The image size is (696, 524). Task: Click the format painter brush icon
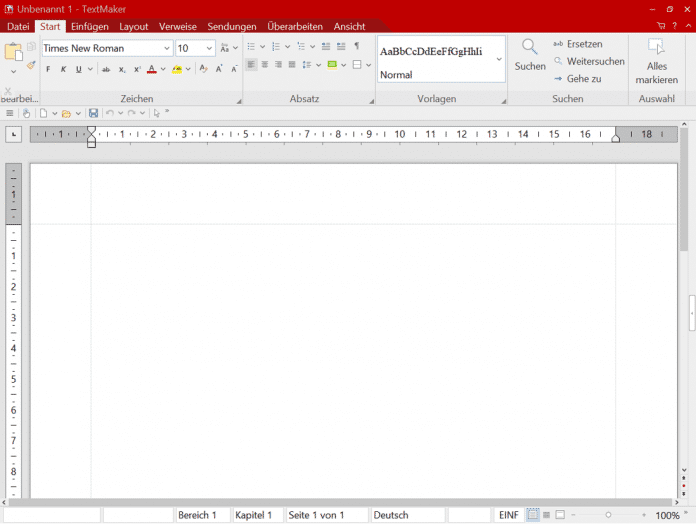(x=30, y=66)
